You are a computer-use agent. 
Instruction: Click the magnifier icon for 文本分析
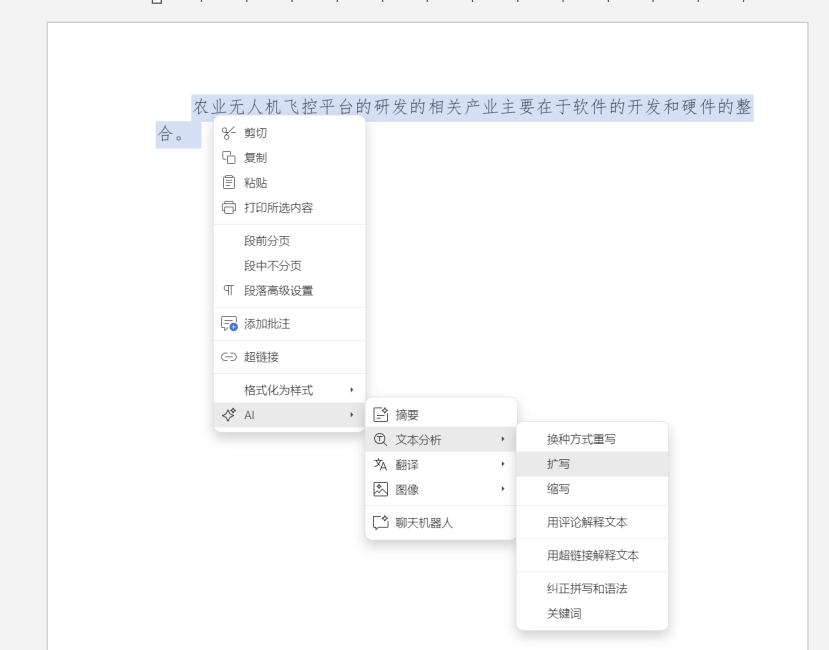[x=381, y=440]
